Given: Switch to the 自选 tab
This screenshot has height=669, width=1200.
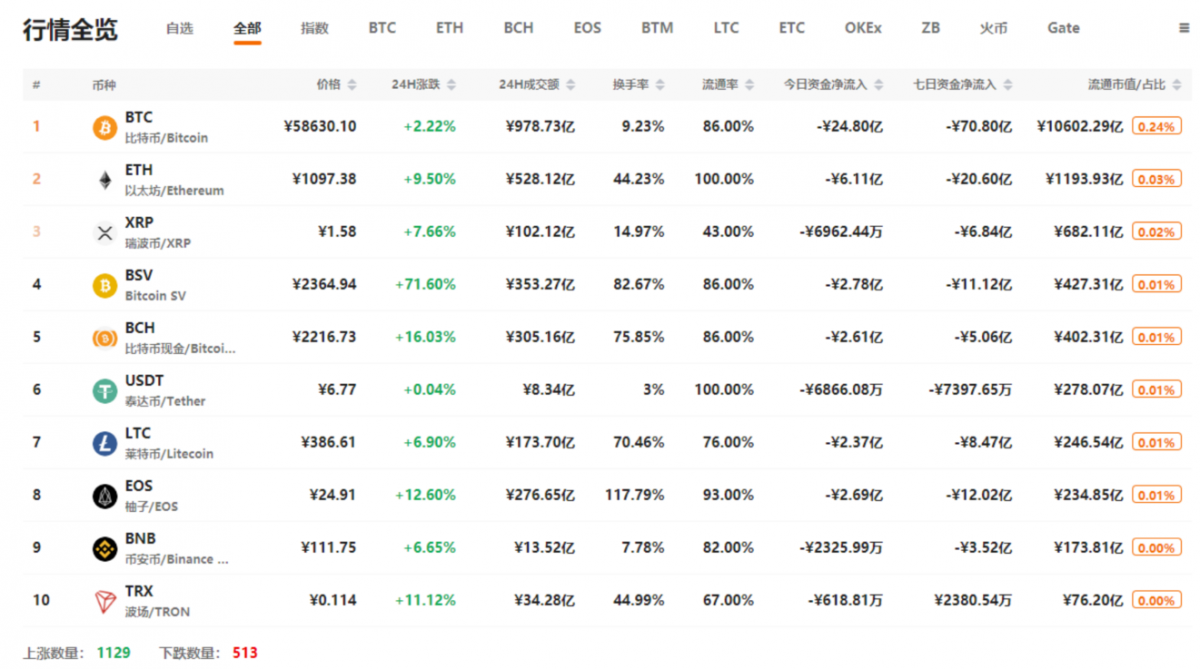Looking at the screenshot, I should [179, 28].
